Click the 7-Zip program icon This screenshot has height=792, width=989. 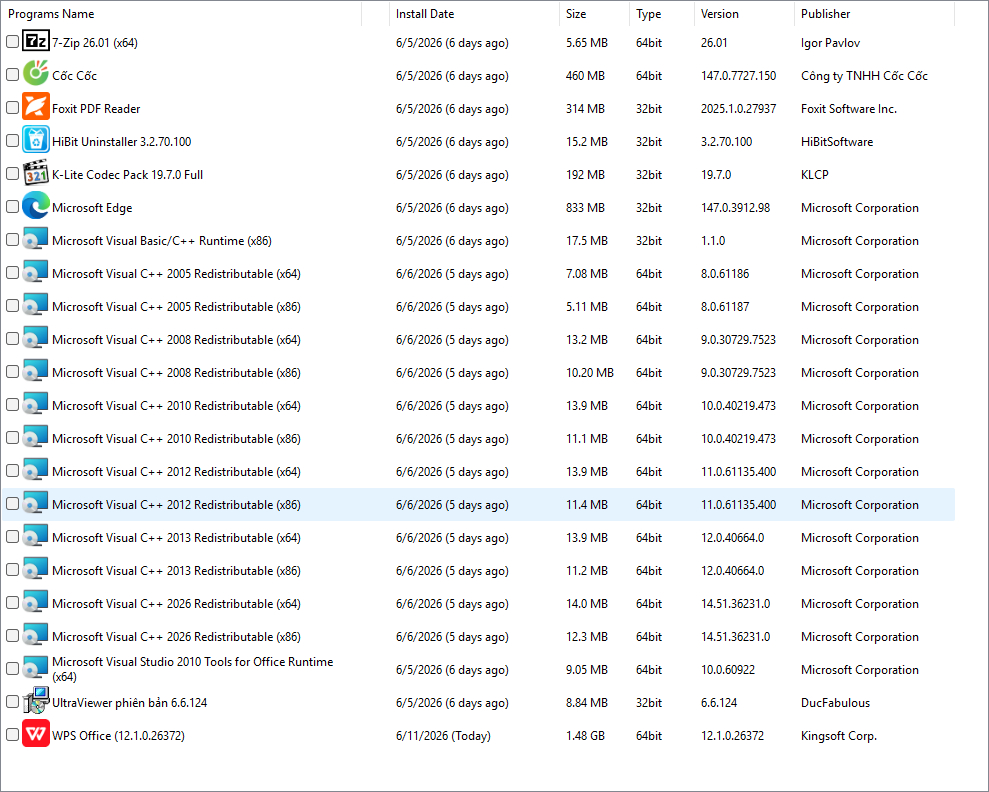click(36, 42)
